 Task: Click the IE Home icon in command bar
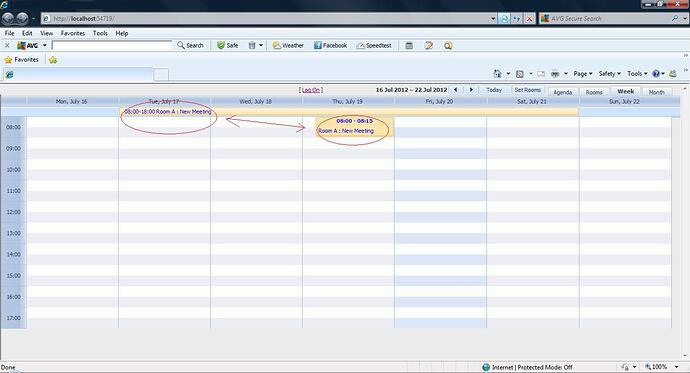[497, 73]
